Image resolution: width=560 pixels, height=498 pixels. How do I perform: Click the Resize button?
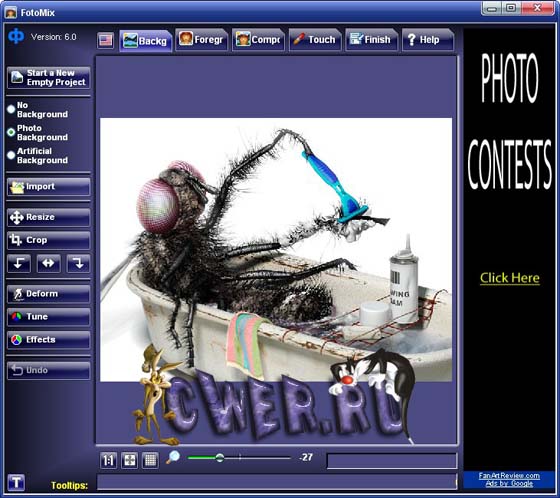coord(49,217)
